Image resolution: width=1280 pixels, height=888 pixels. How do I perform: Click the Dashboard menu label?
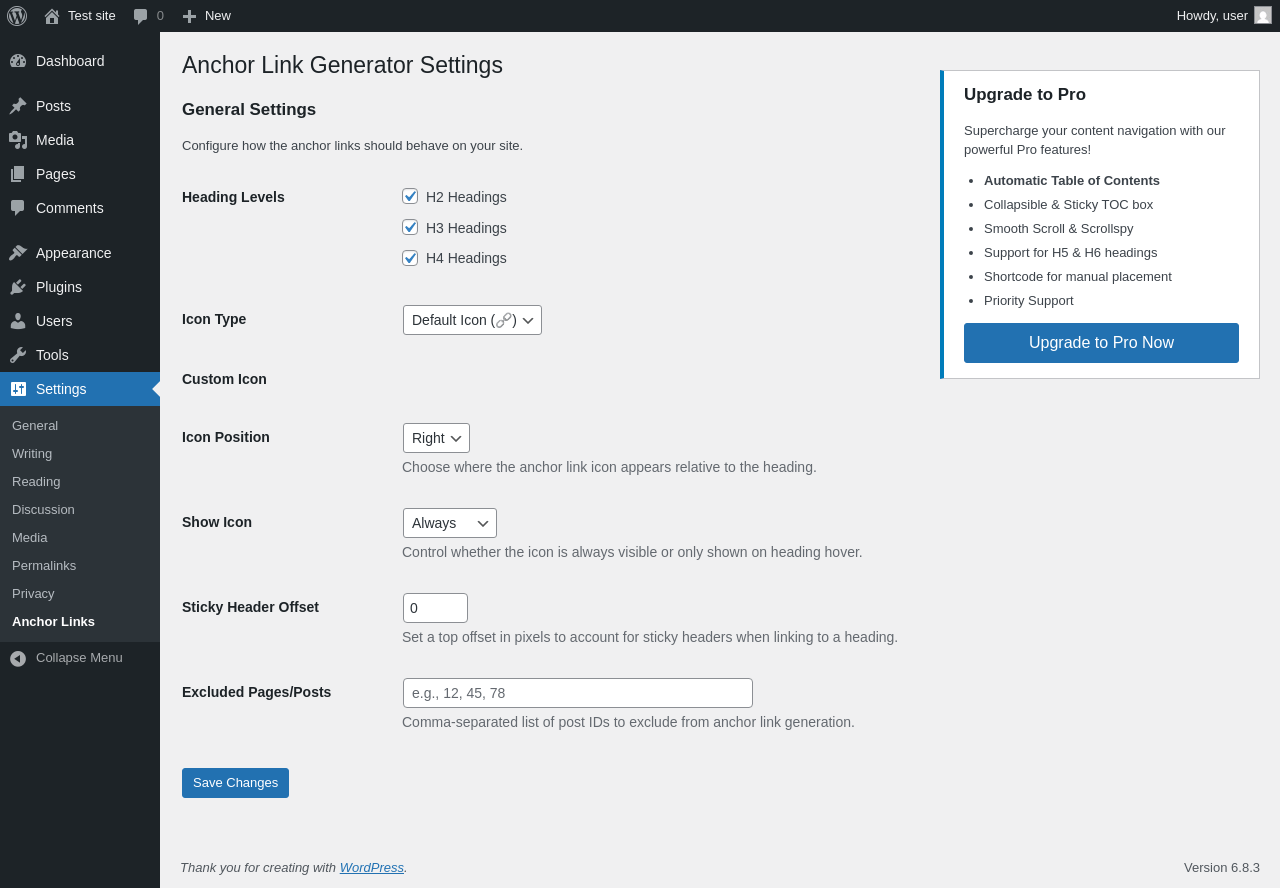point(70,61)
